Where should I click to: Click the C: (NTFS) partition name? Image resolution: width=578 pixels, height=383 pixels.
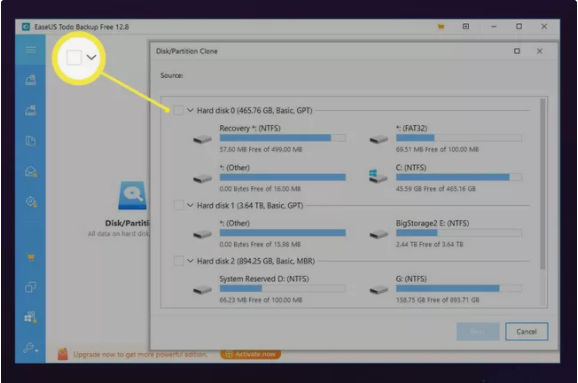[x=411, y=167]
